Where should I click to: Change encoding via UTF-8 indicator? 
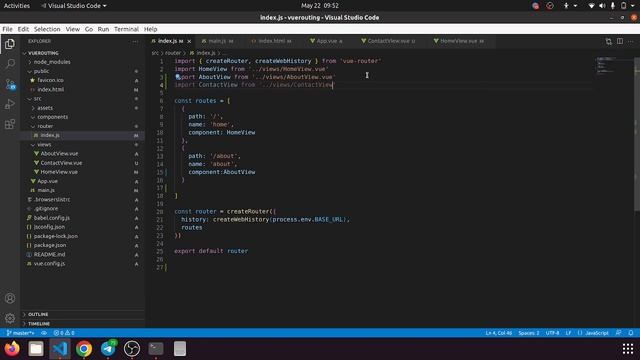tap(552, 333)
